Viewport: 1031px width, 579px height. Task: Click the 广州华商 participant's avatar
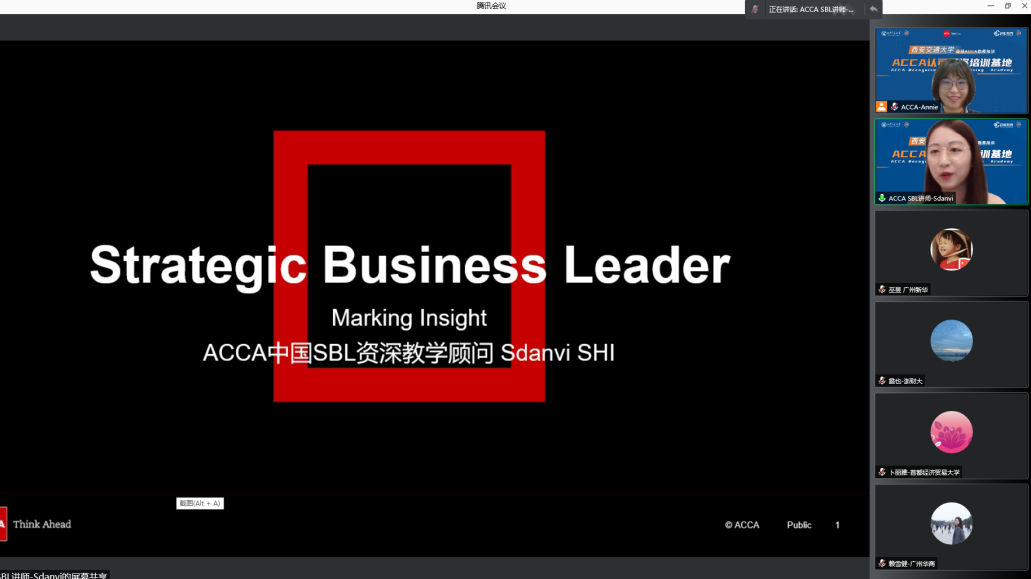(951, 523)
